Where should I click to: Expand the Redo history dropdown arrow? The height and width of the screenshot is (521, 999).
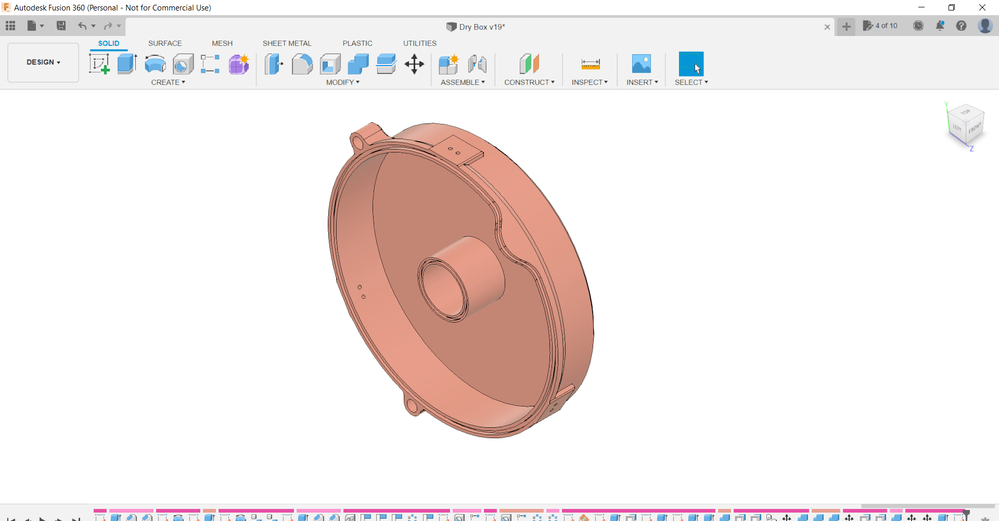coord(119,26)
